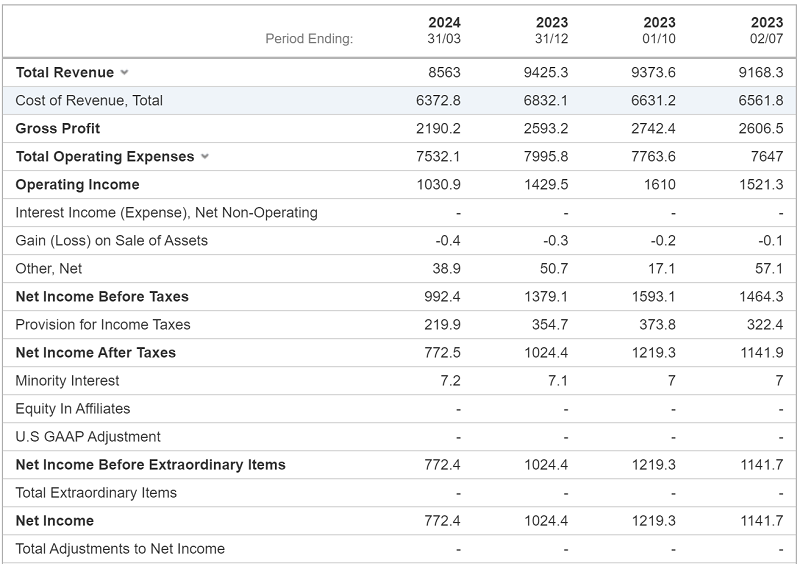
Task: Select Net Income Before Taxes label
Action: coord(102,297)
